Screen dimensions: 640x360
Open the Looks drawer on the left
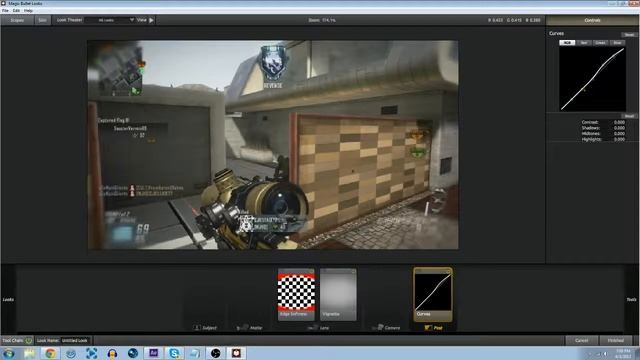coord(8,299)
